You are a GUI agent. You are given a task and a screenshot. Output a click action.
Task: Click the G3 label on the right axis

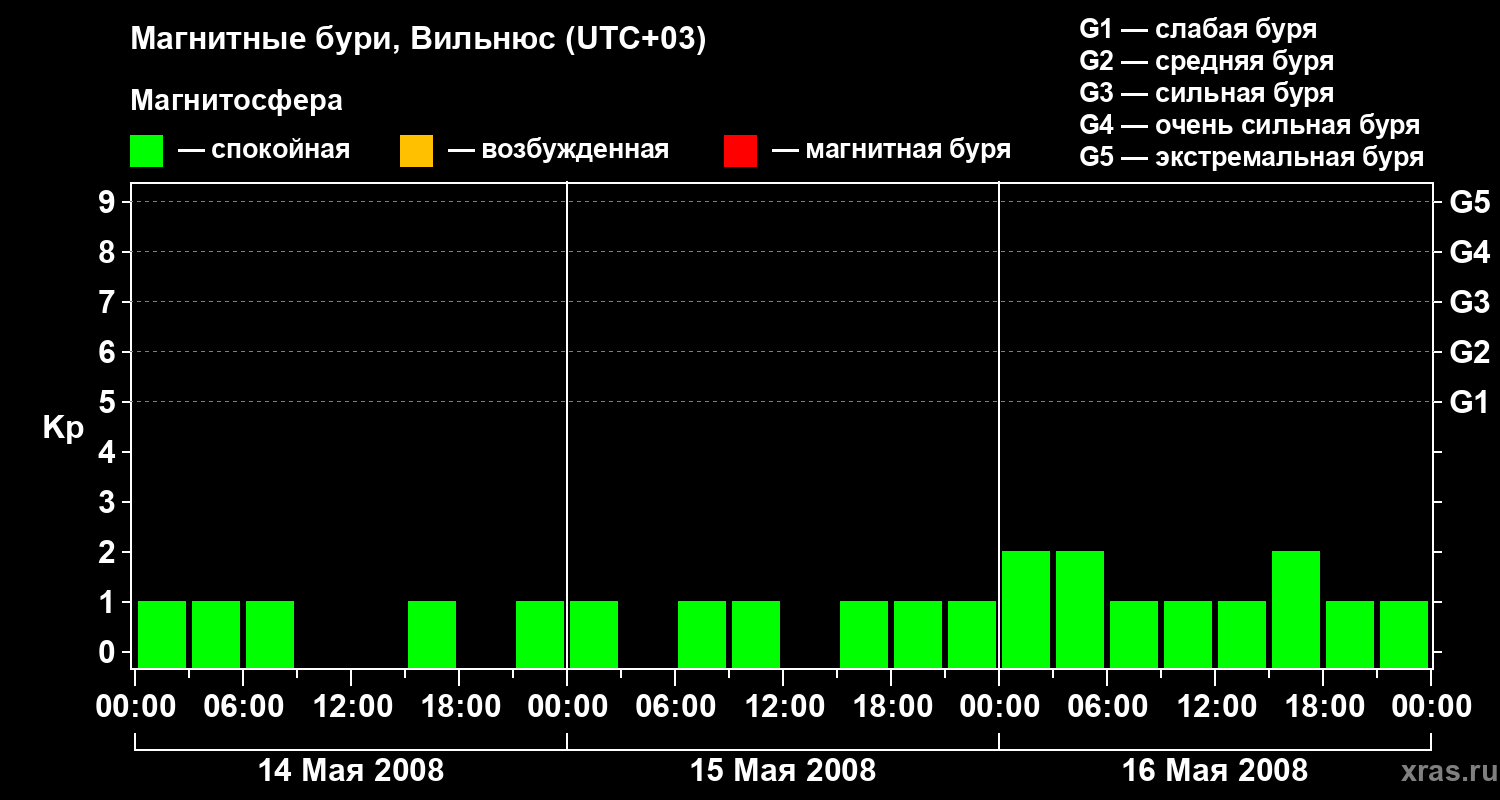(1469, 302)
